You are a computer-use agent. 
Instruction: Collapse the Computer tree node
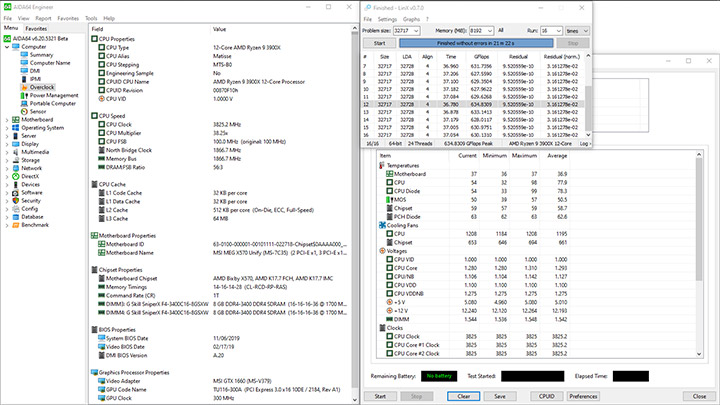coord(7,47)
